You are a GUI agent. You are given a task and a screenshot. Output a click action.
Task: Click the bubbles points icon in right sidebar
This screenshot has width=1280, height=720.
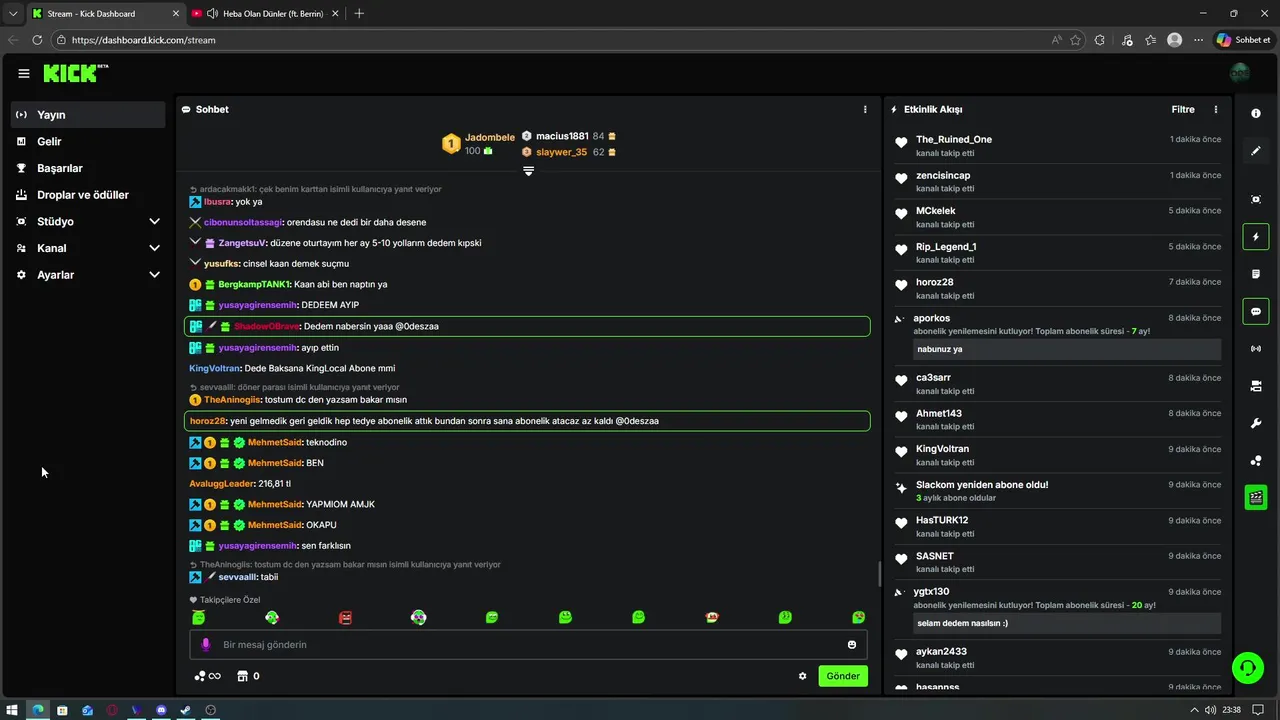1256,460
